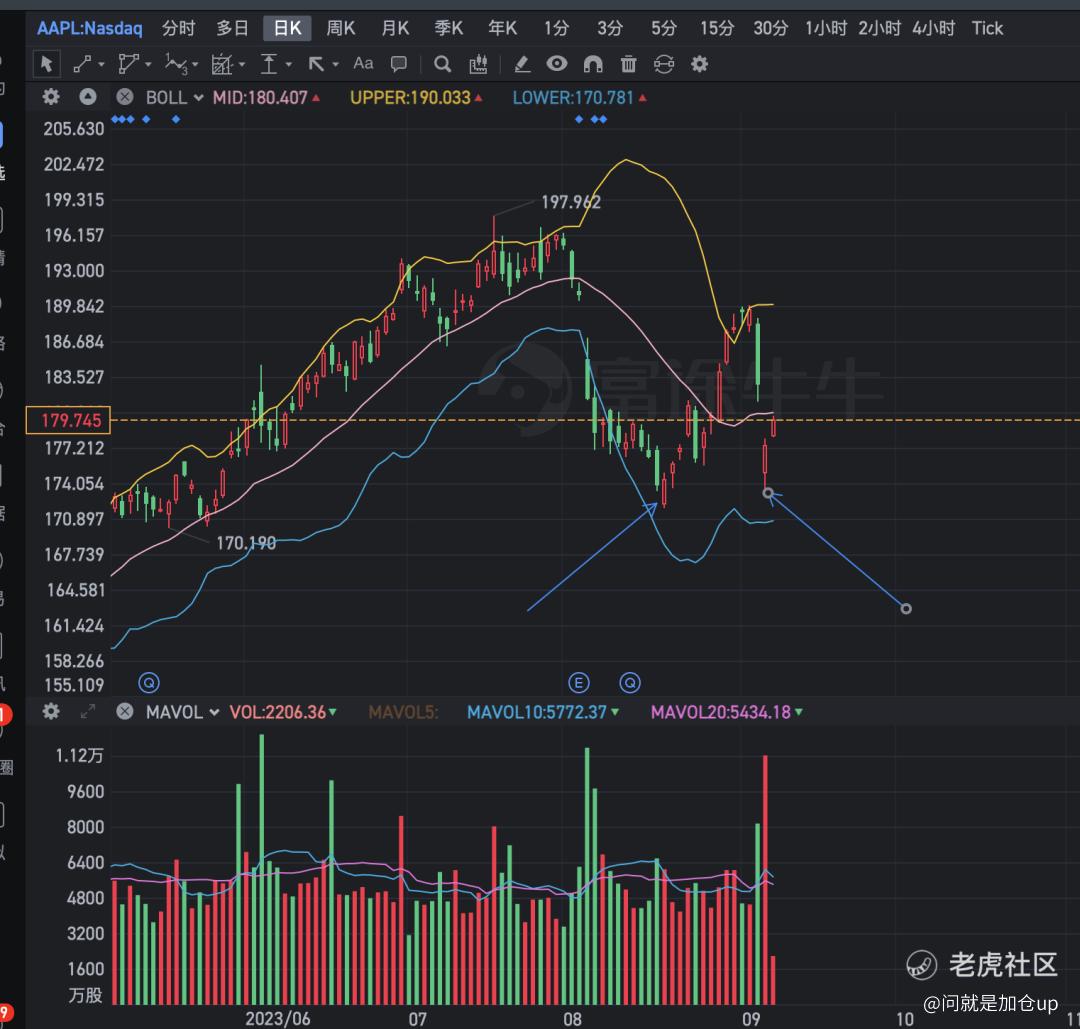Open polygon tool options dropdown arrow
Screen dimensions: 1080x1029
[x=147, y=65]
